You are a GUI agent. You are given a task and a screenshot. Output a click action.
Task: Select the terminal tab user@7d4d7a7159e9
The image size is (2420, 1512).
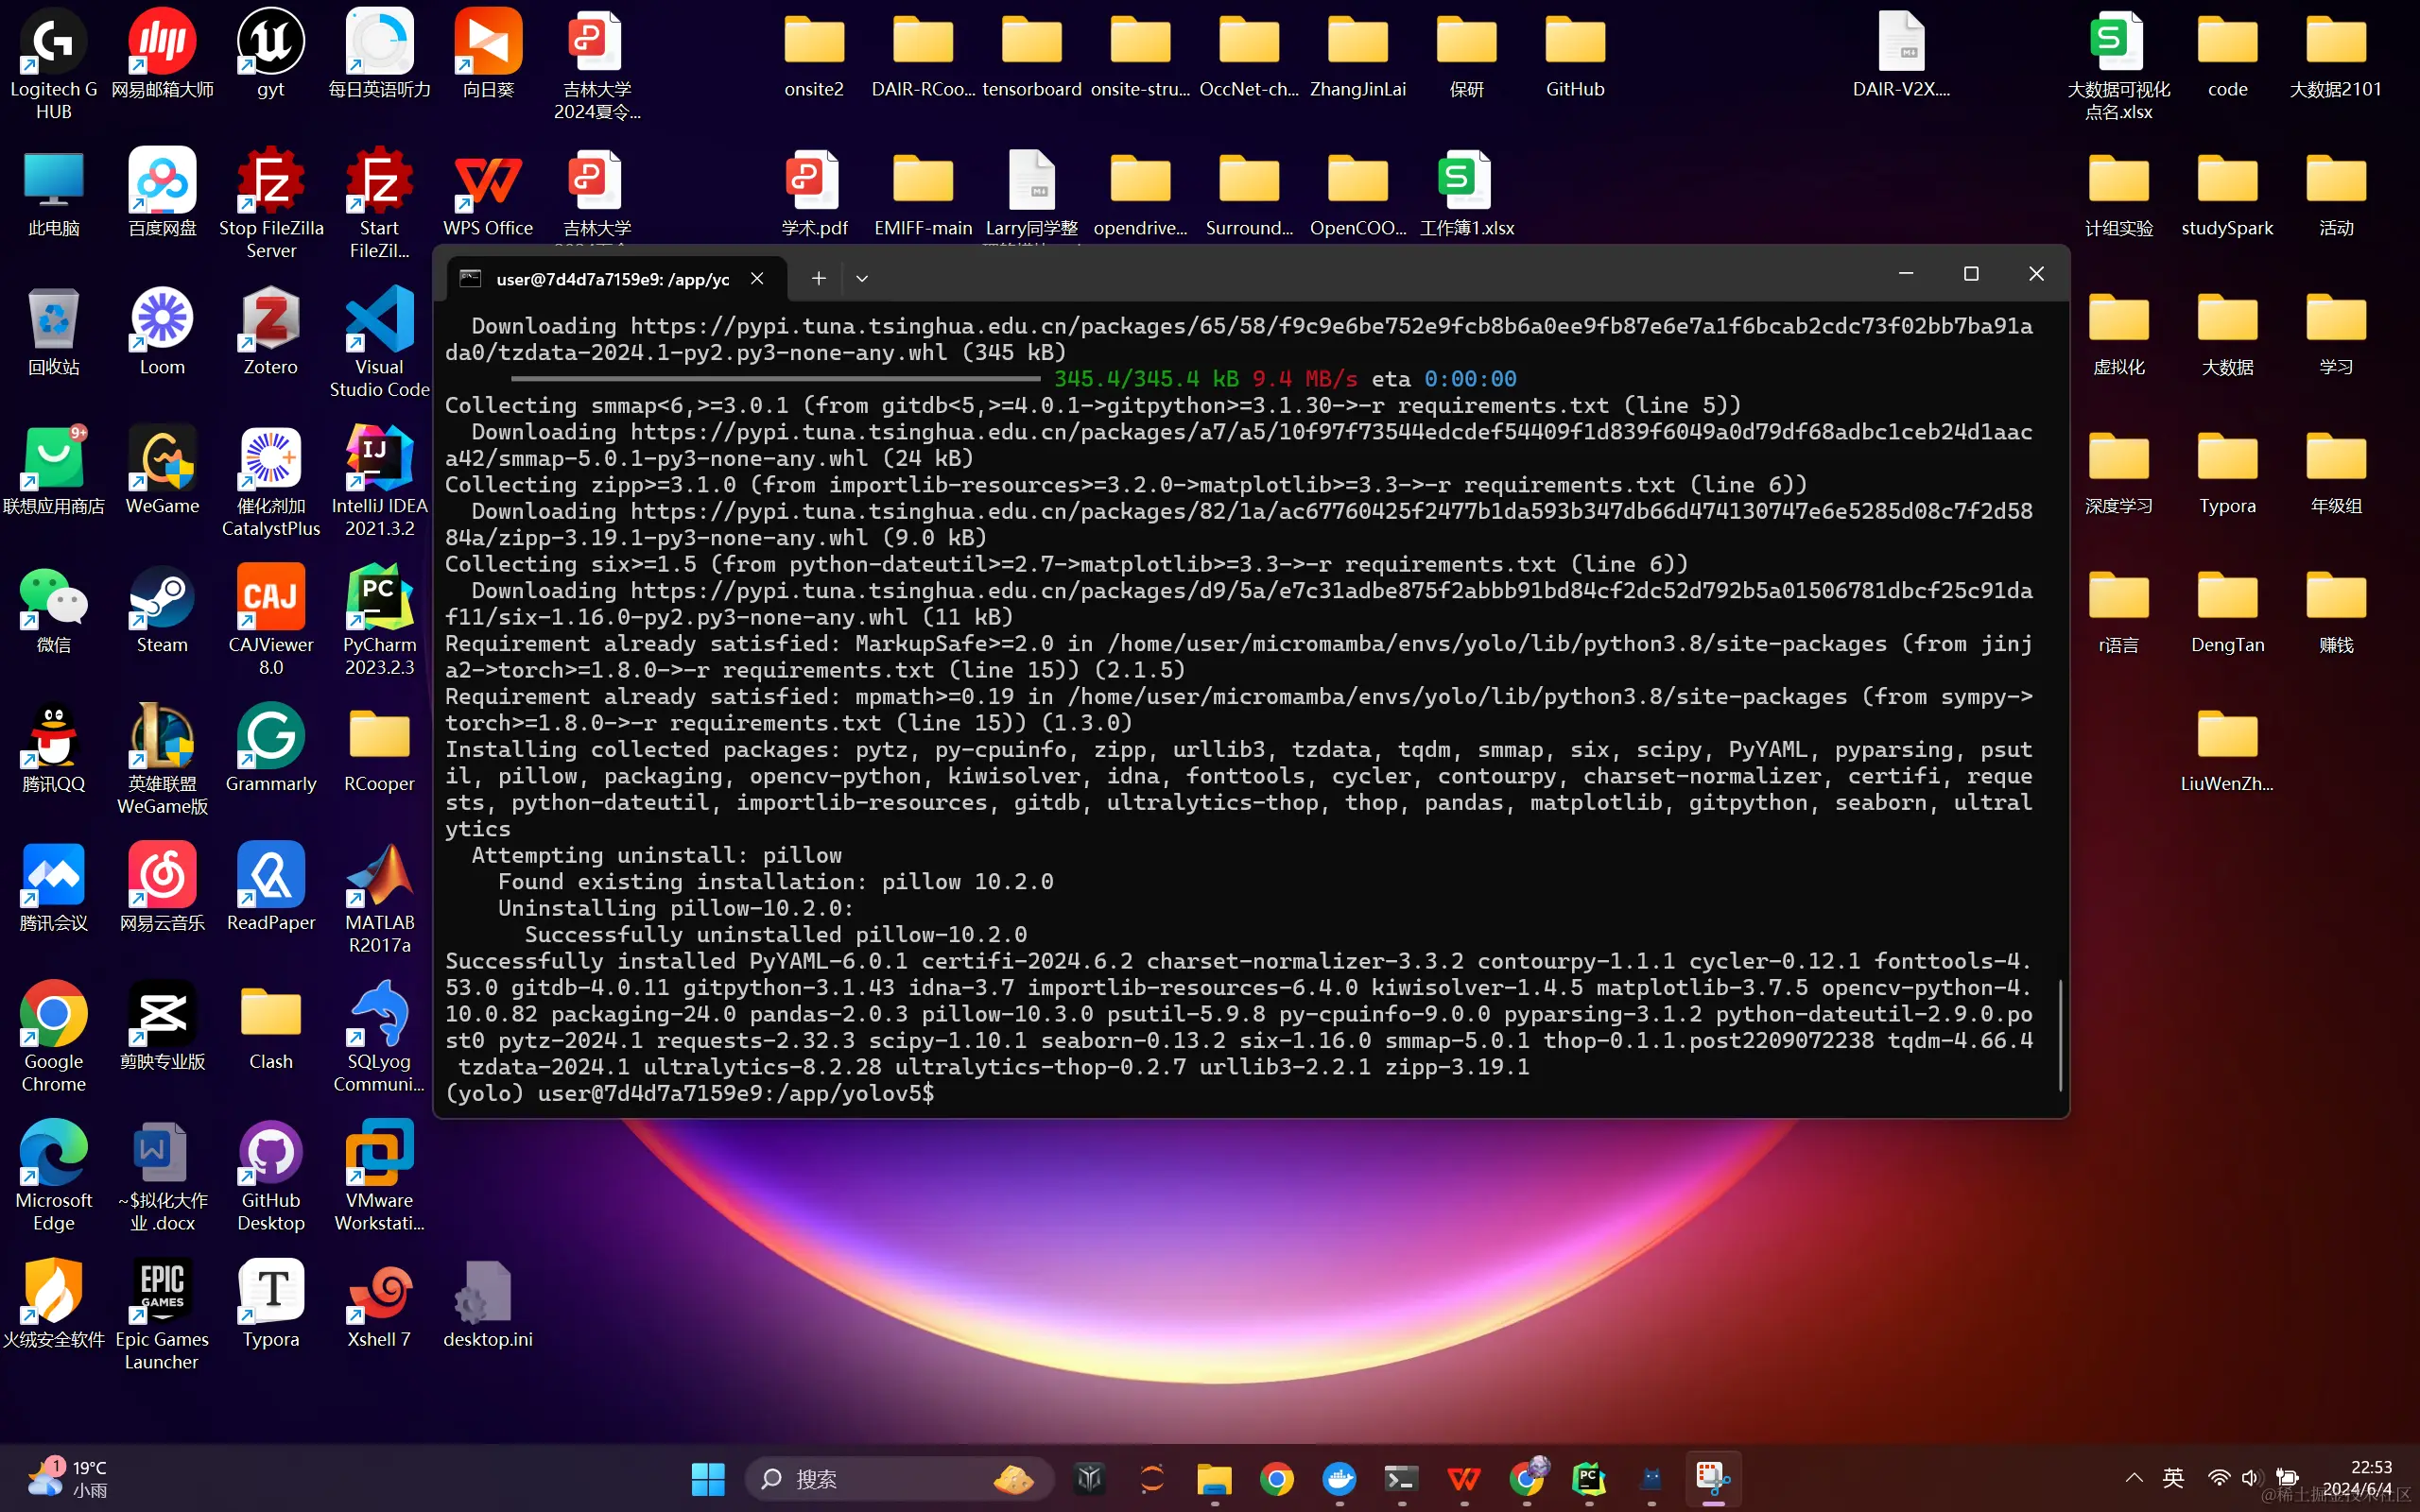pos(612,279)
